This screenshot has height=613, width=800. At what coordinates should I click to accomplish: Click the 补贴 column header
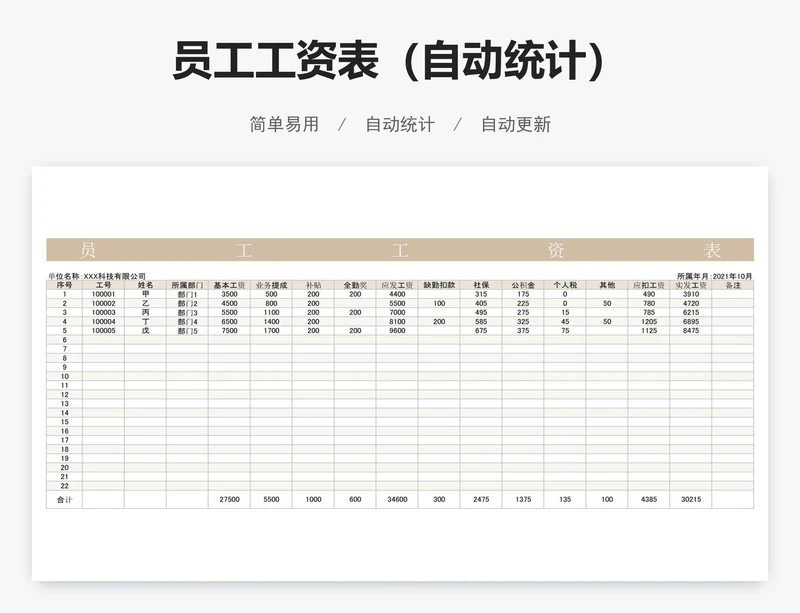point(313,285)
